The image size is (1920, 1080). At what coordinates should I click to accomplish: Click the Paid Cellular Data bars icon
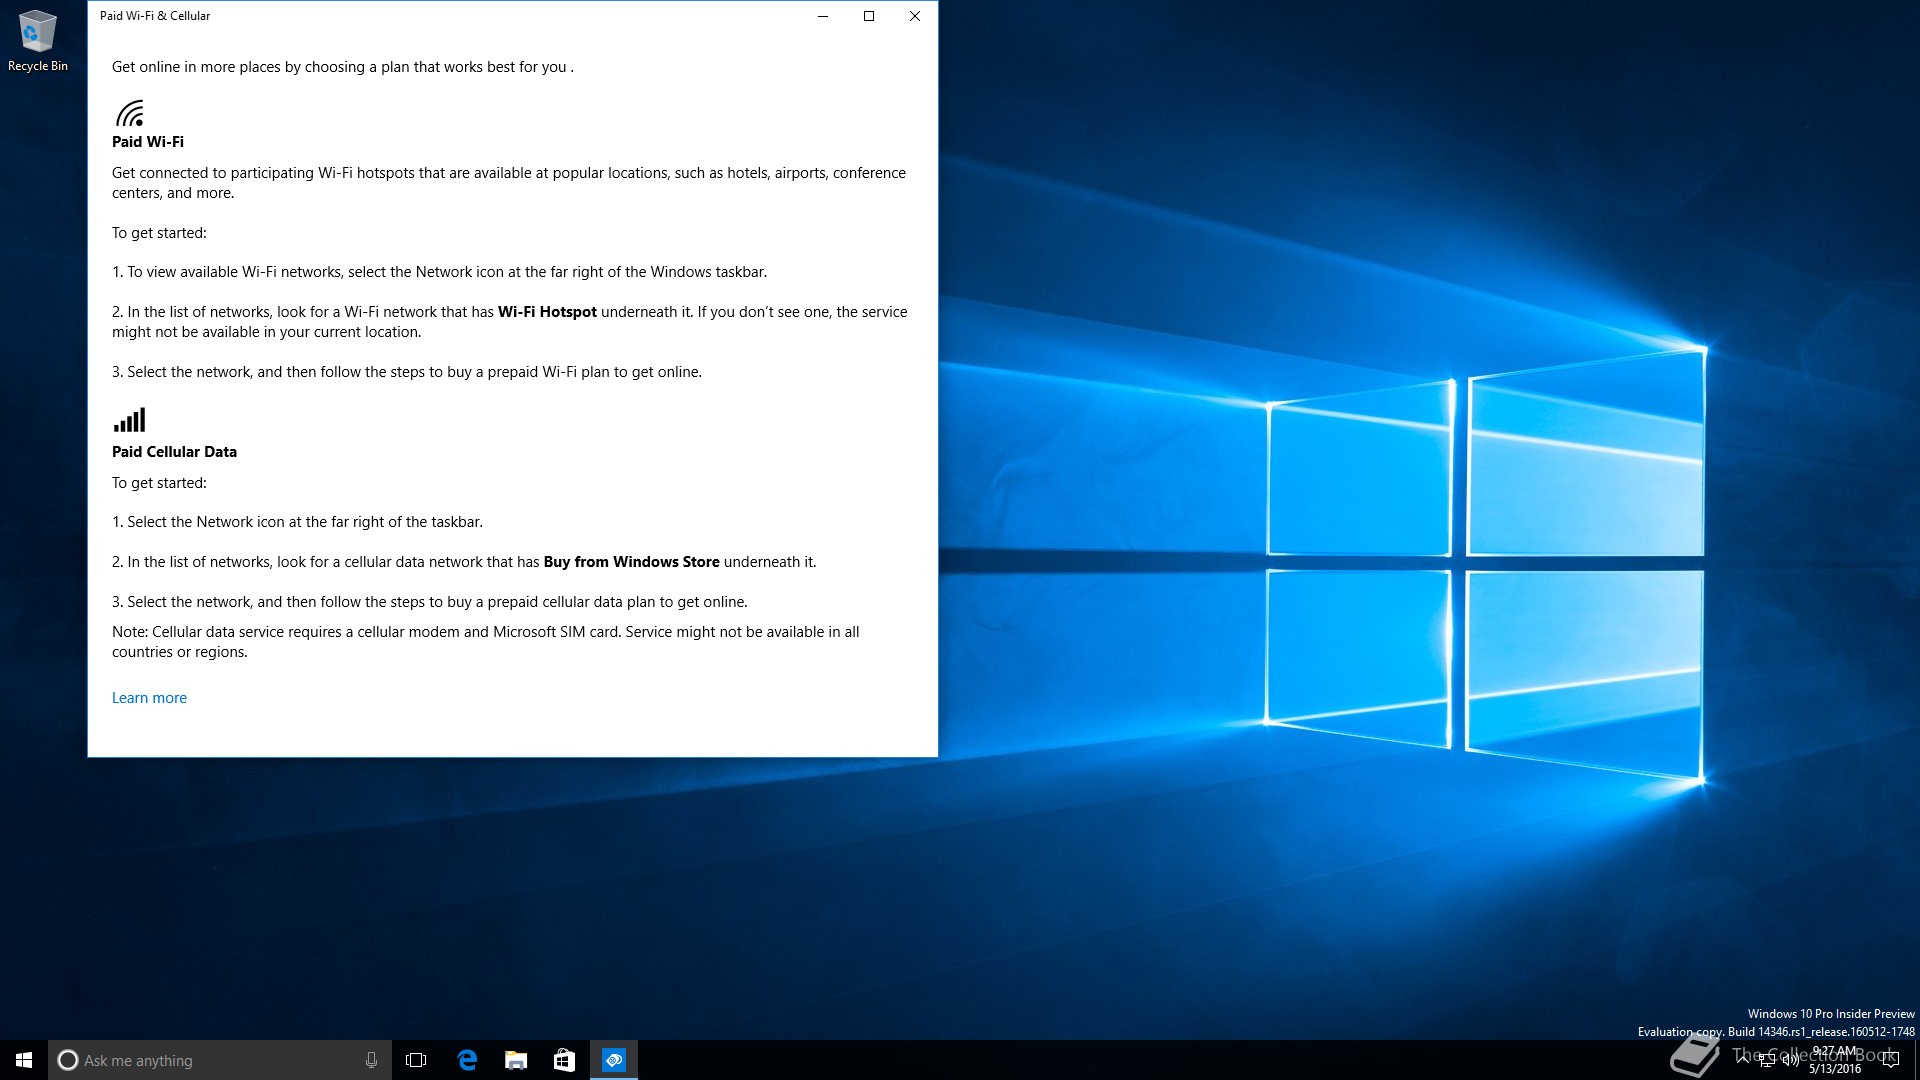[x=130, y=419]
